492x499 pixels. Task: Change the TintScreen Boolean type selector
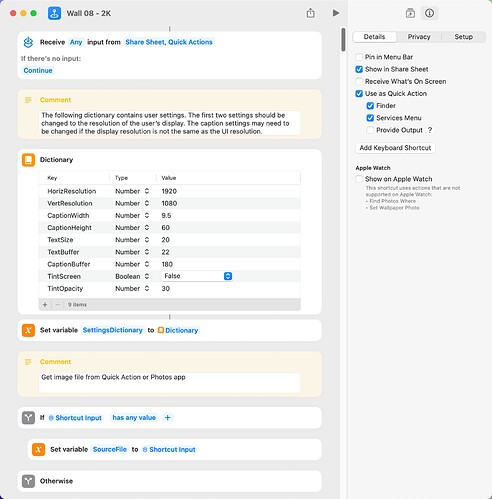pos(132,276)
